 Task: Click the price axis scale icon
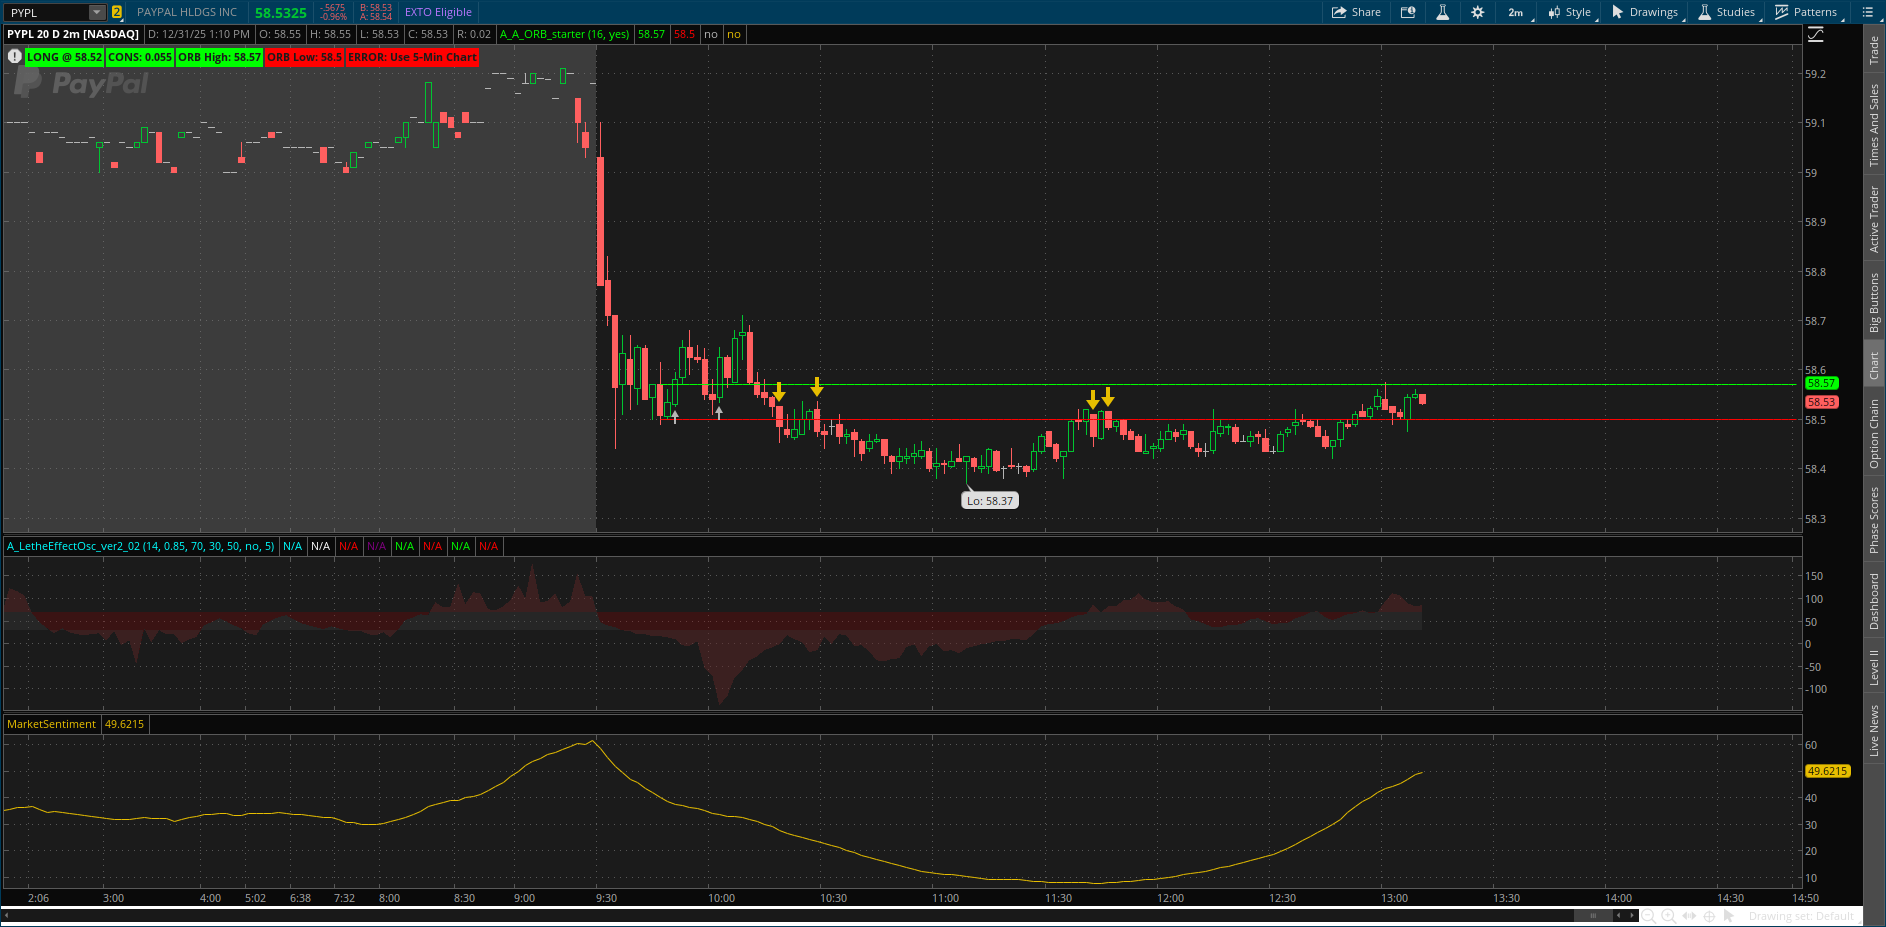[1816, 34]
